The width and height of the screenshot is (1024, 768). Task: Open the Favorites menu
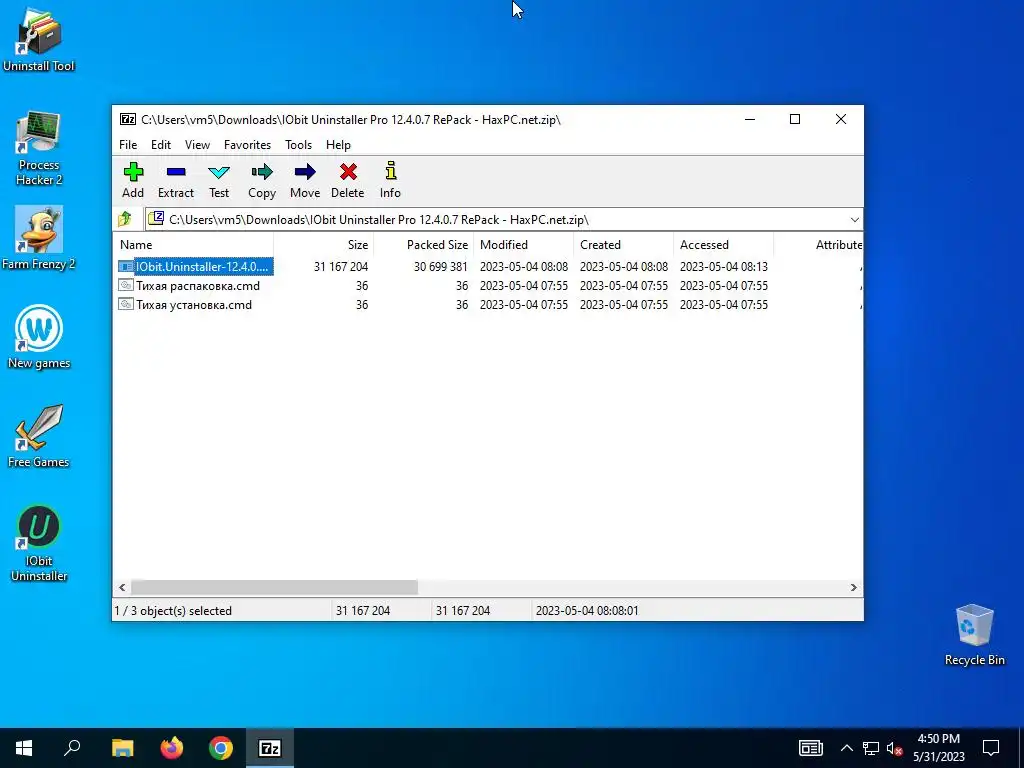tap(247, 144)
